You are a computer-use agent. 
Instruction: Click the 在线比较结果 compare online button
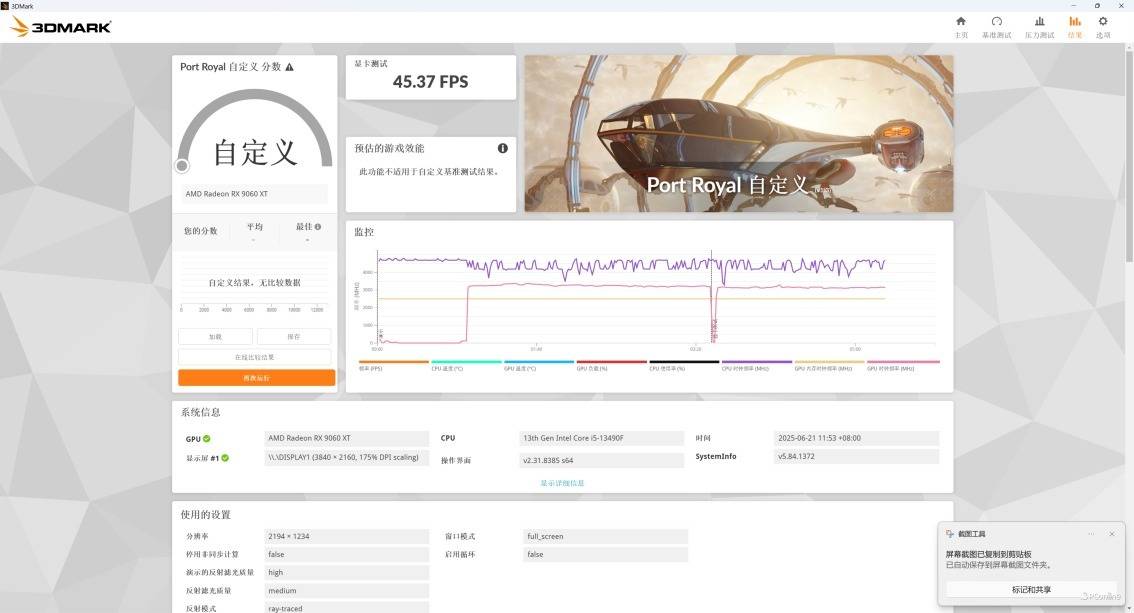[x=254, y=357]
